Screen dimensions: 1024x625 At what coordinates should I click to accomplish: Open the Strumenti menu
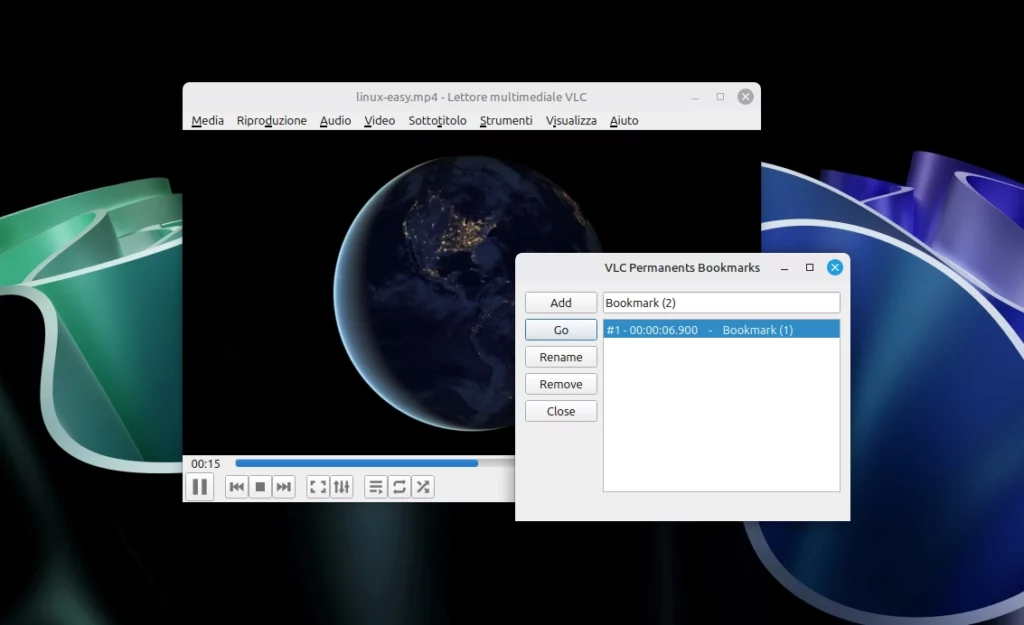(x=506, y=120)
